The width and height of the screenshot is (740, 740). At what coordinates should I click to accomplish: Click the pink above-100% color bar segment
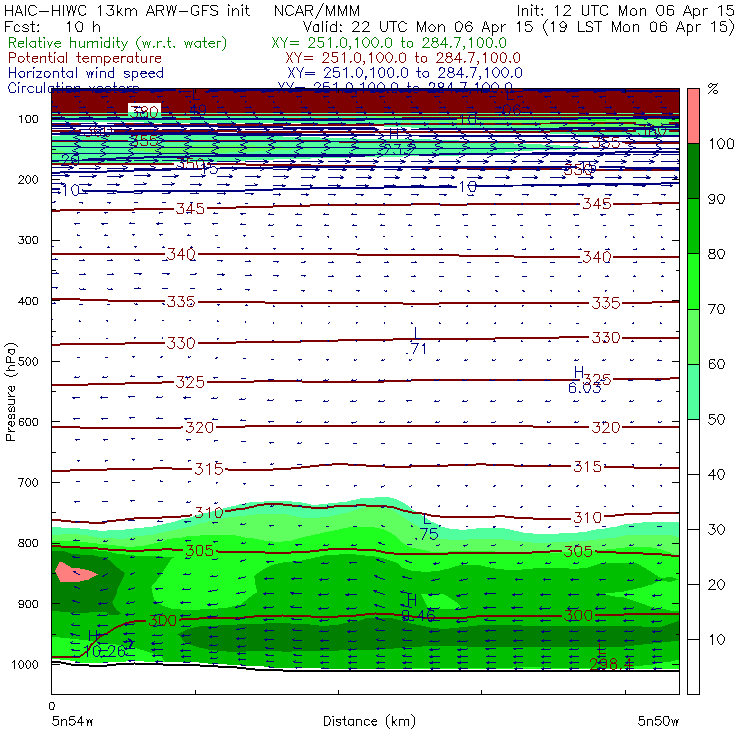693,116
